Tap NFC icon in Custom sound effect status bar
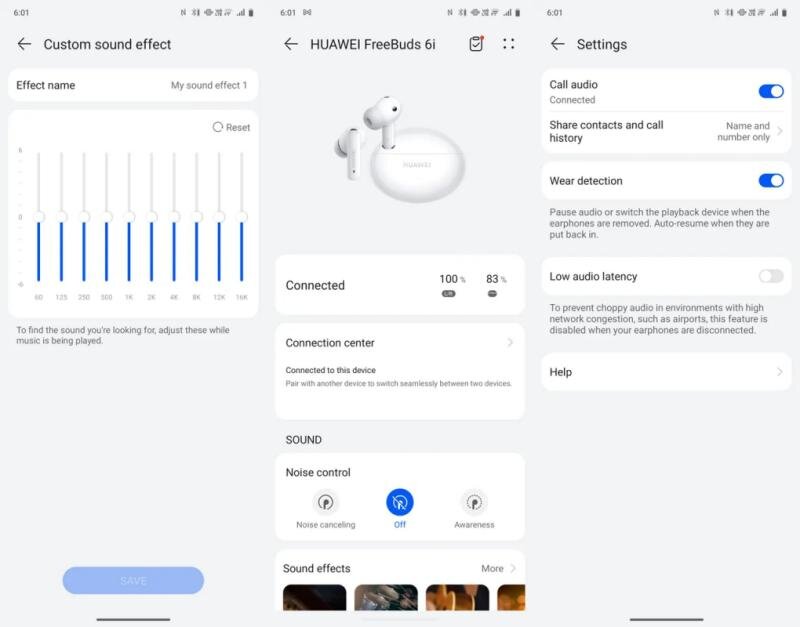 [183, 13]
